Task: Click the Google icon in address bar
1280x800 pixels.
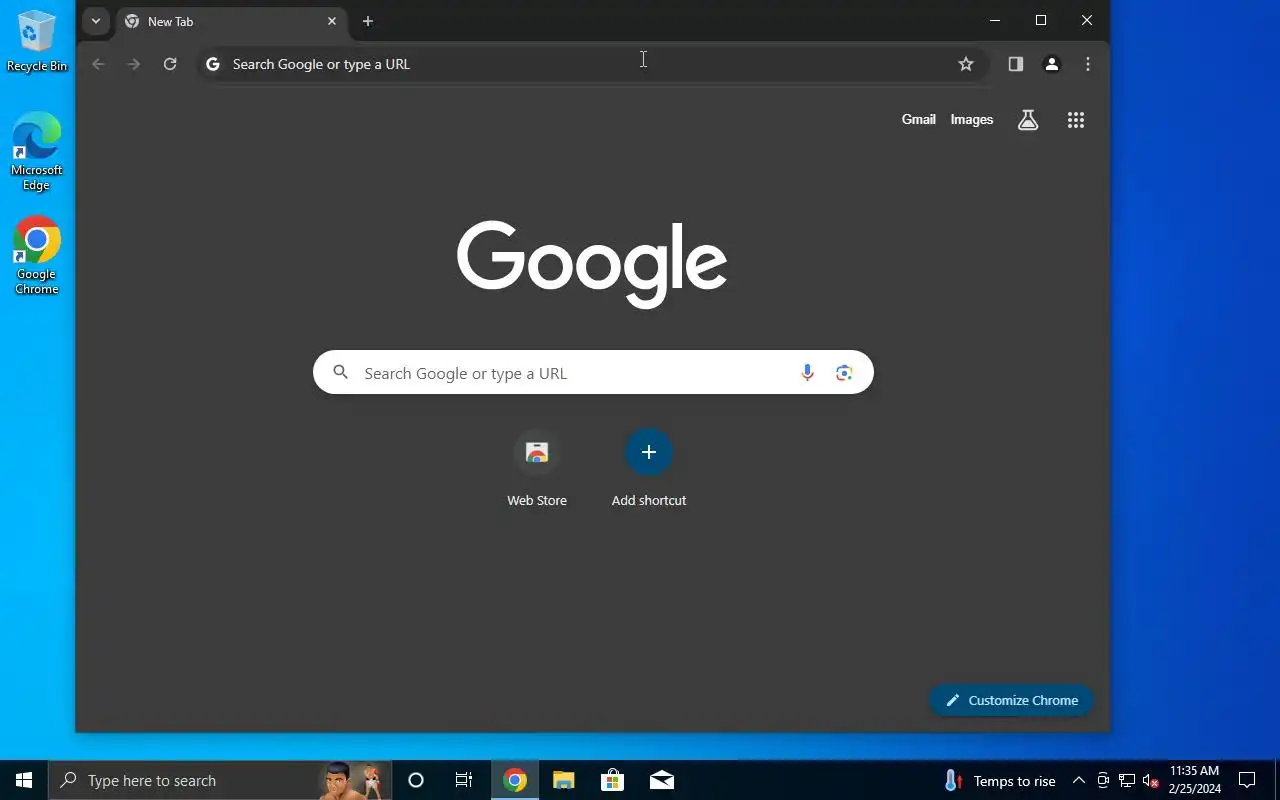Action: click(212, 64)
